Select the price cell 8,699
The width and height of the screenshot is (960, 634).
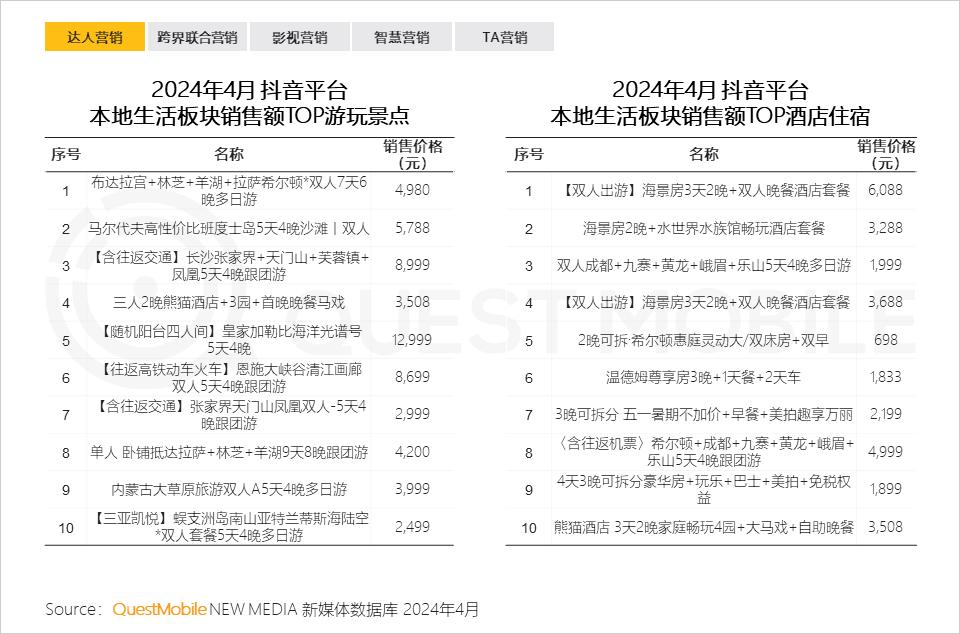pyautogui.click(x=413, y=377)
